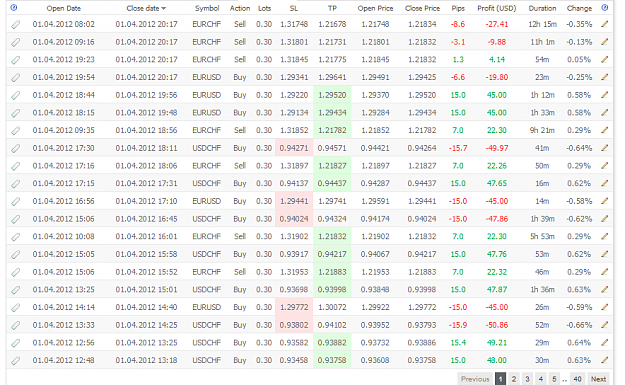Click the SL column header
This screenshot has height=385, width=625.
[294, 8]
